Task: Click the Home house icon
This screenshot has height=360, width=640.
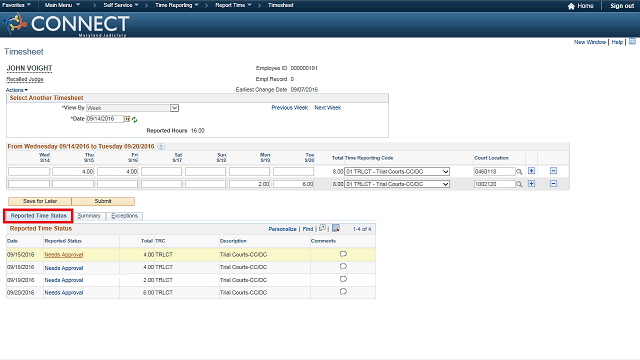Action: click(x=571, y=6)
